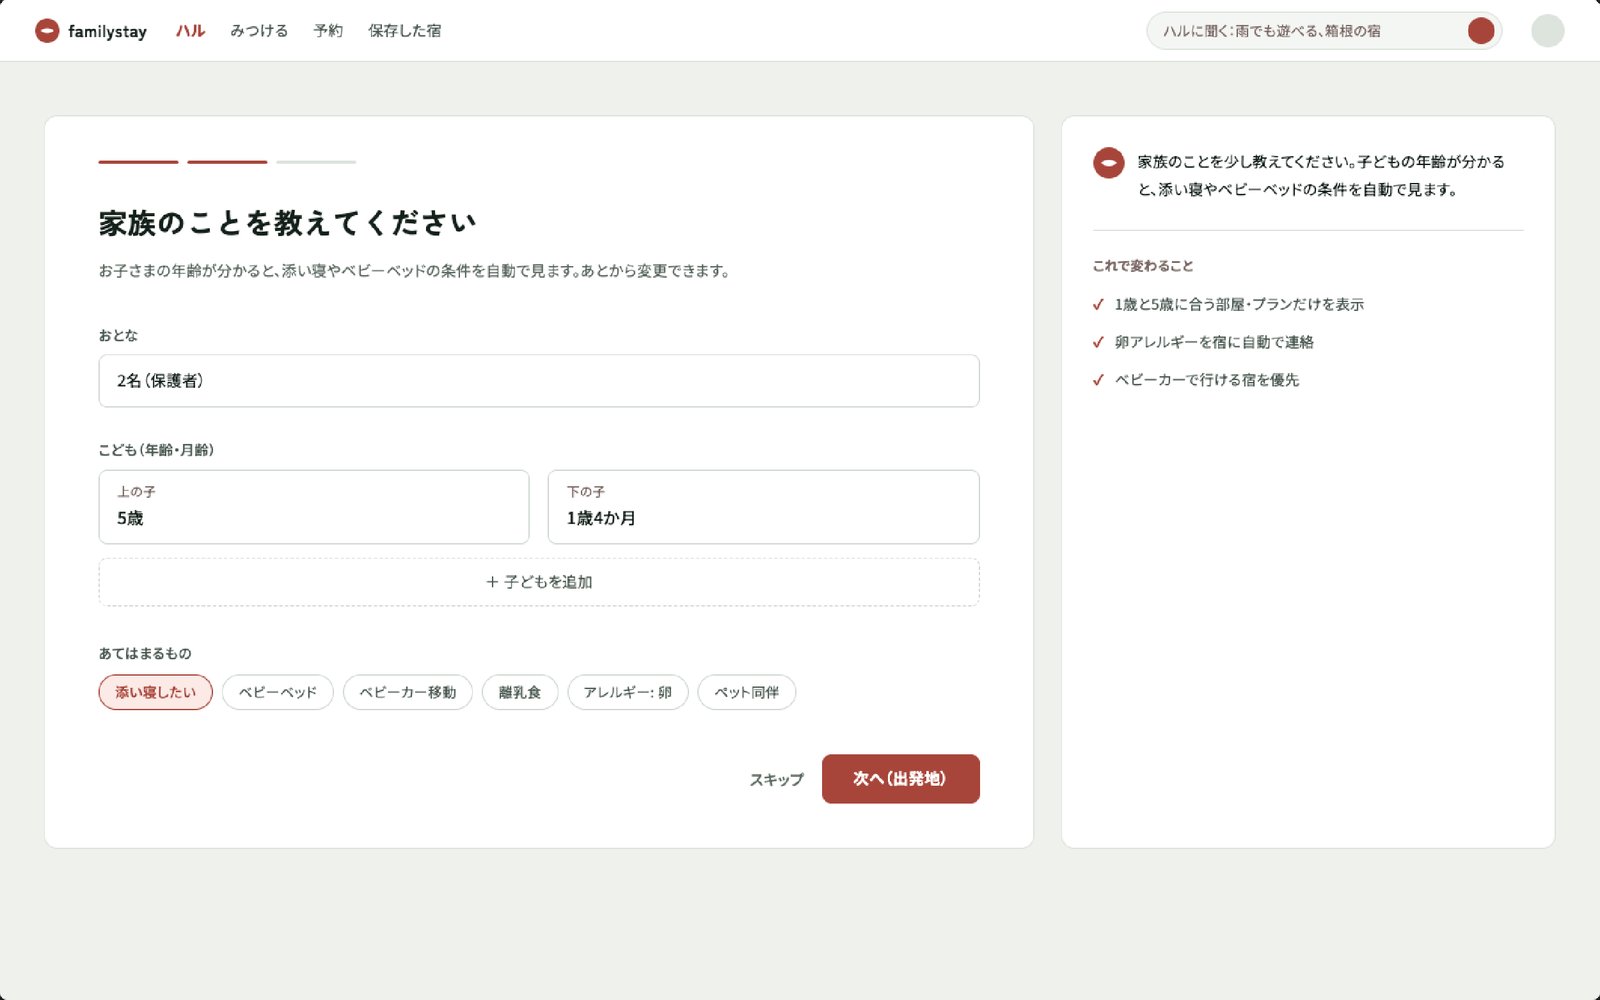Click text 卵アレルギーを宿に自動で連絡

1214,342
